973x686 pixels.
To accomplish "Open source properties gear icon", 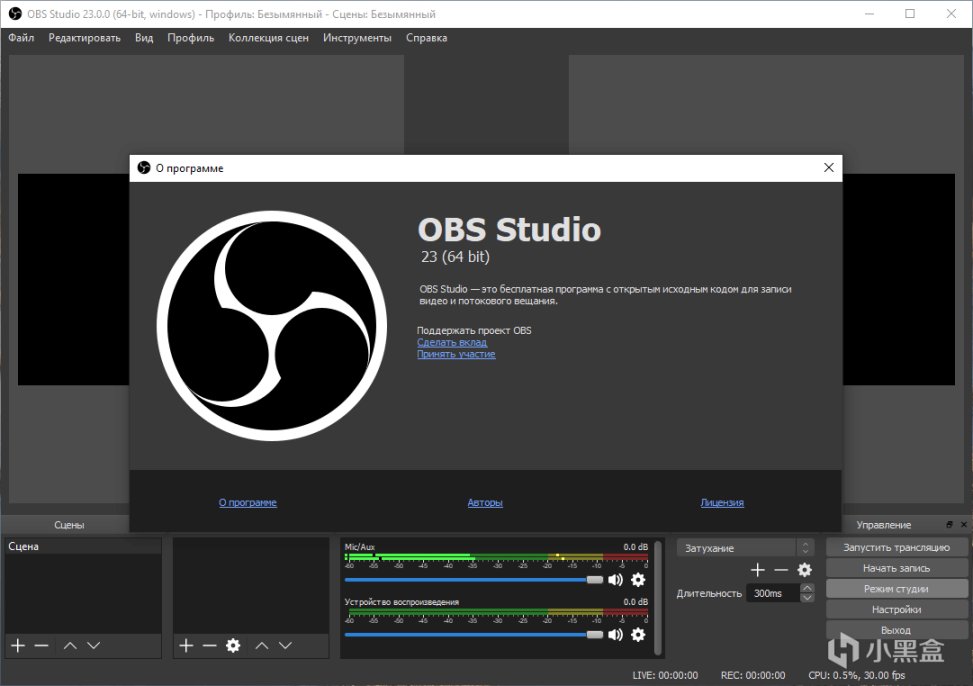I will 233,646.
